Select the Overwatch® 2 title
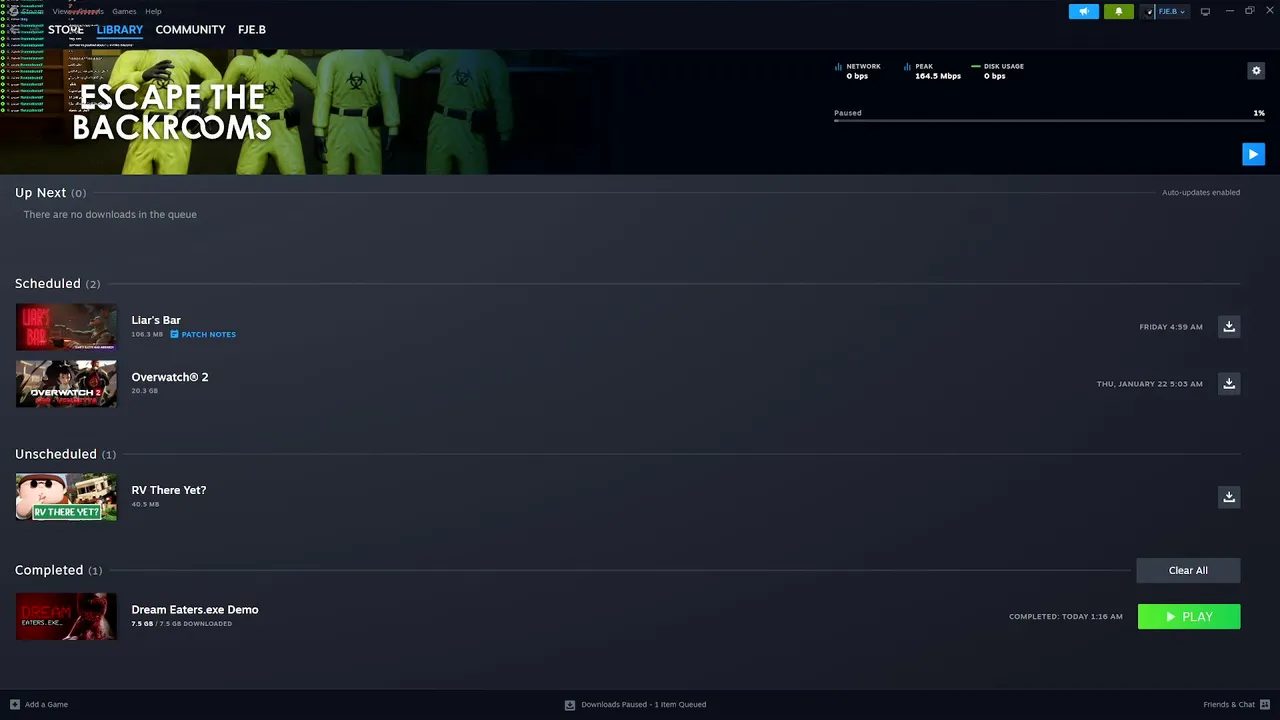1280x720 pixels. pyautogui.click(x=170, y=377)
